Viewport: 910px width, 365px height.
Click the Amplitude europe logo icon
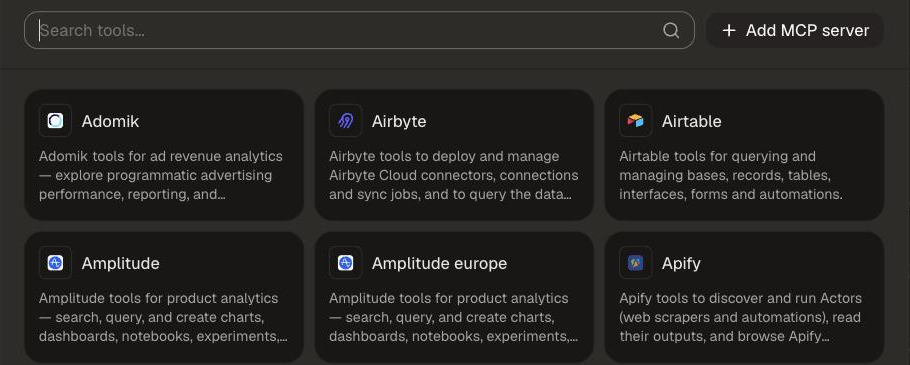[x=345, y=263]
